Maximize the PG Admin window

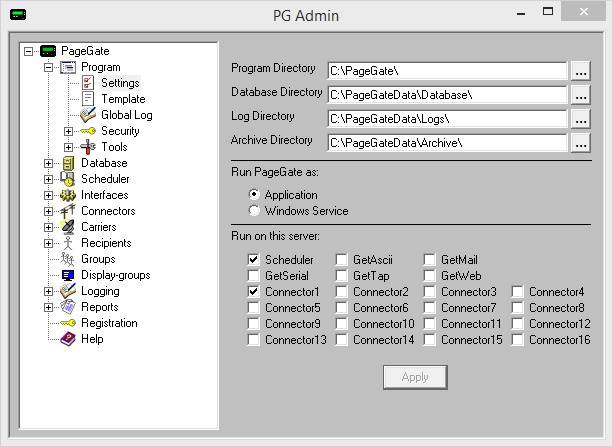(x=548, y=12)
